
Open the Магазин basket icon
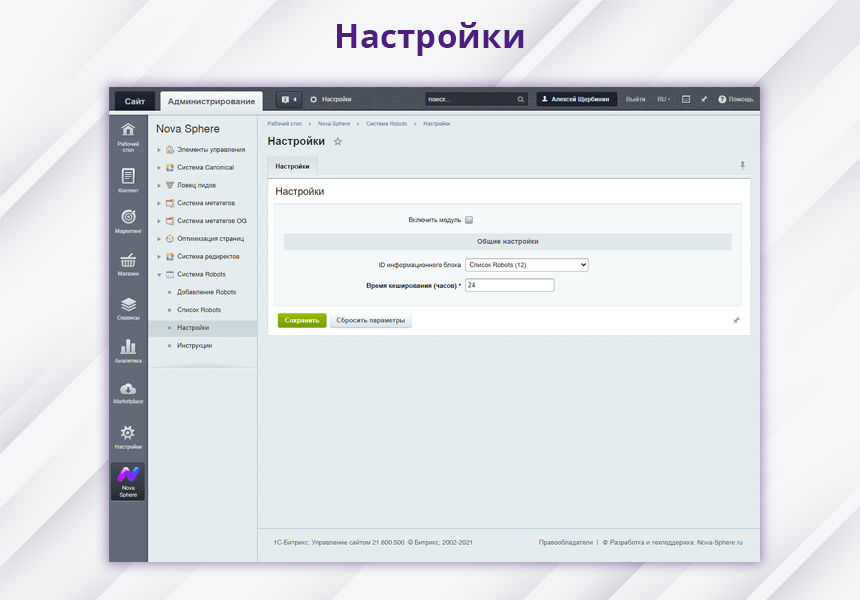tap(128, 264)
